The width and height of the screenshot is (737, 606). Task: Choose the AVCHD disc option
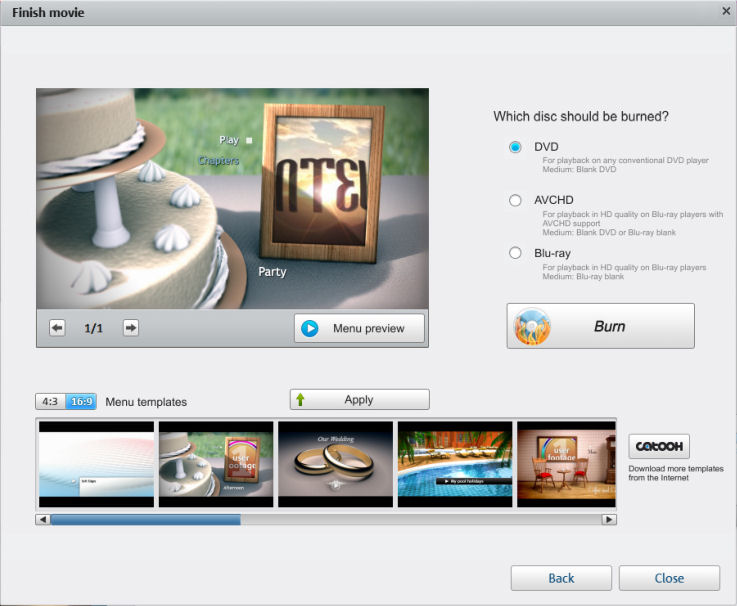(x=515, y=200)
